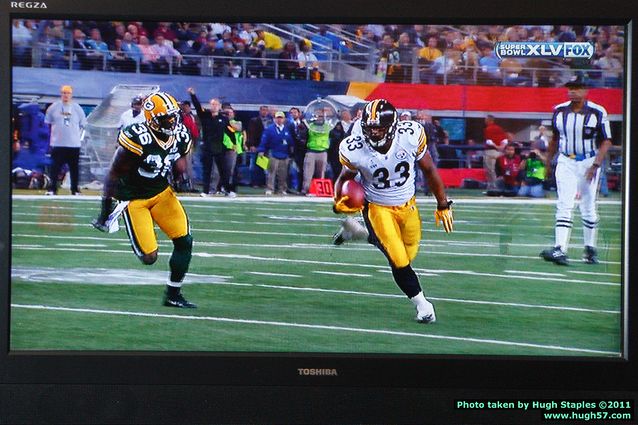Image resolution: width=638 pixels, height=425 pixels.
Task: Click the Steelers runner's white shoe
Action: (x=425, y=310)
